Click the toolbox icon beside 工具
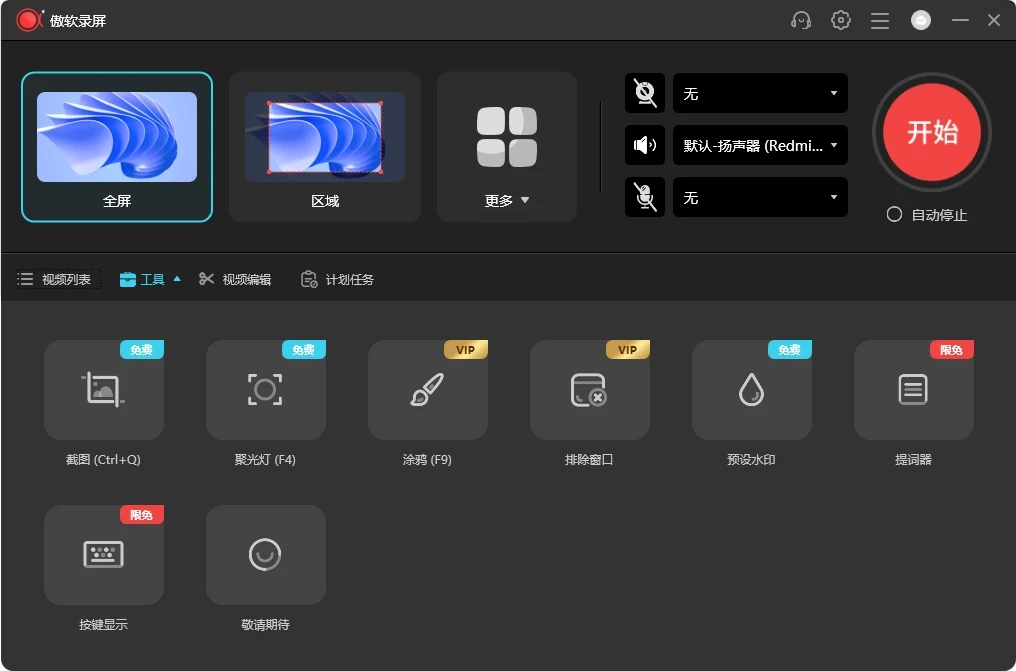The width and height of the screenshot is (1016, 671). tap(128, 279)
